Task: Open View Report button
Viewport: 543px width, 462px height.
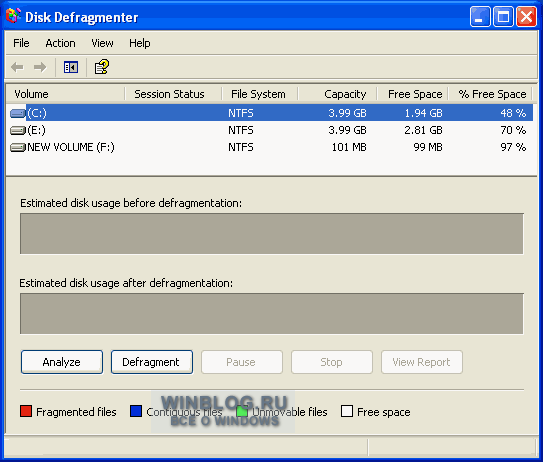Action: 422,362
